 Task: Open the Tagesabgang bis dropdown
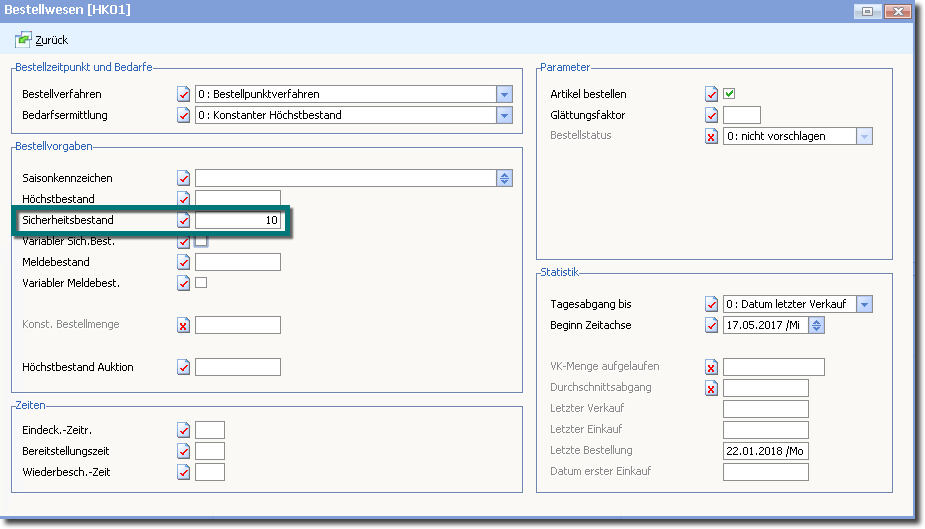[x=865, y=304]
